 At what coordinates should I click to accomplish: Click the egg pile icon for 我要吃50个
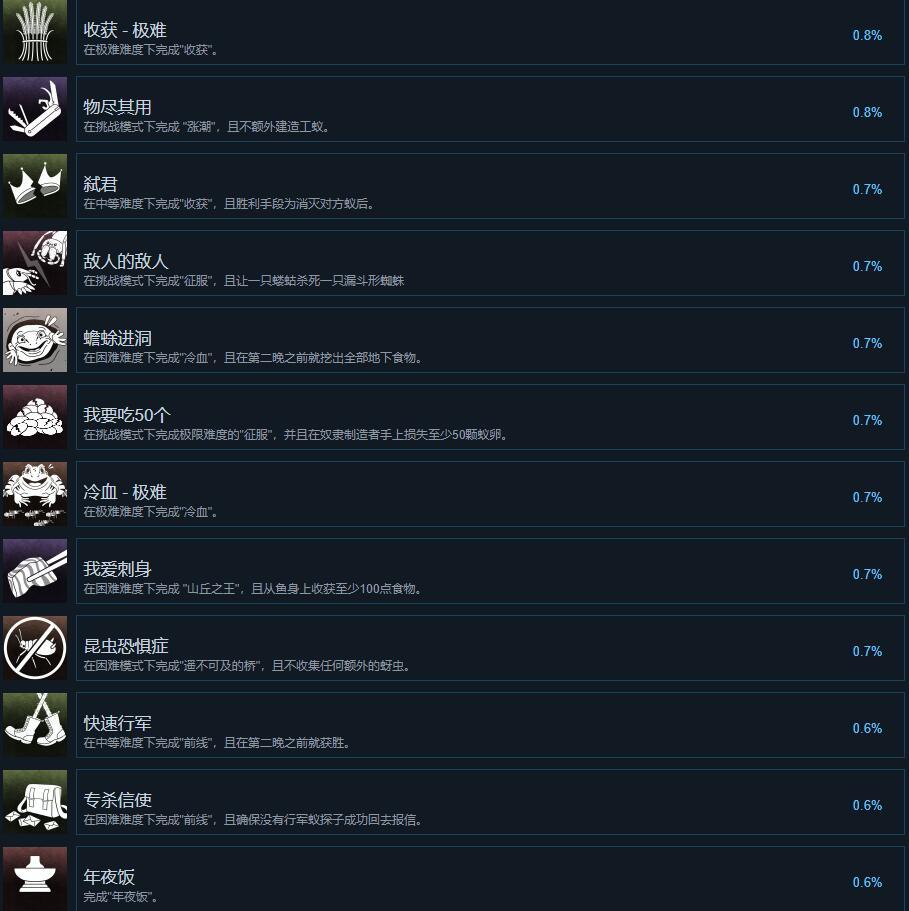tap(35, 417)
